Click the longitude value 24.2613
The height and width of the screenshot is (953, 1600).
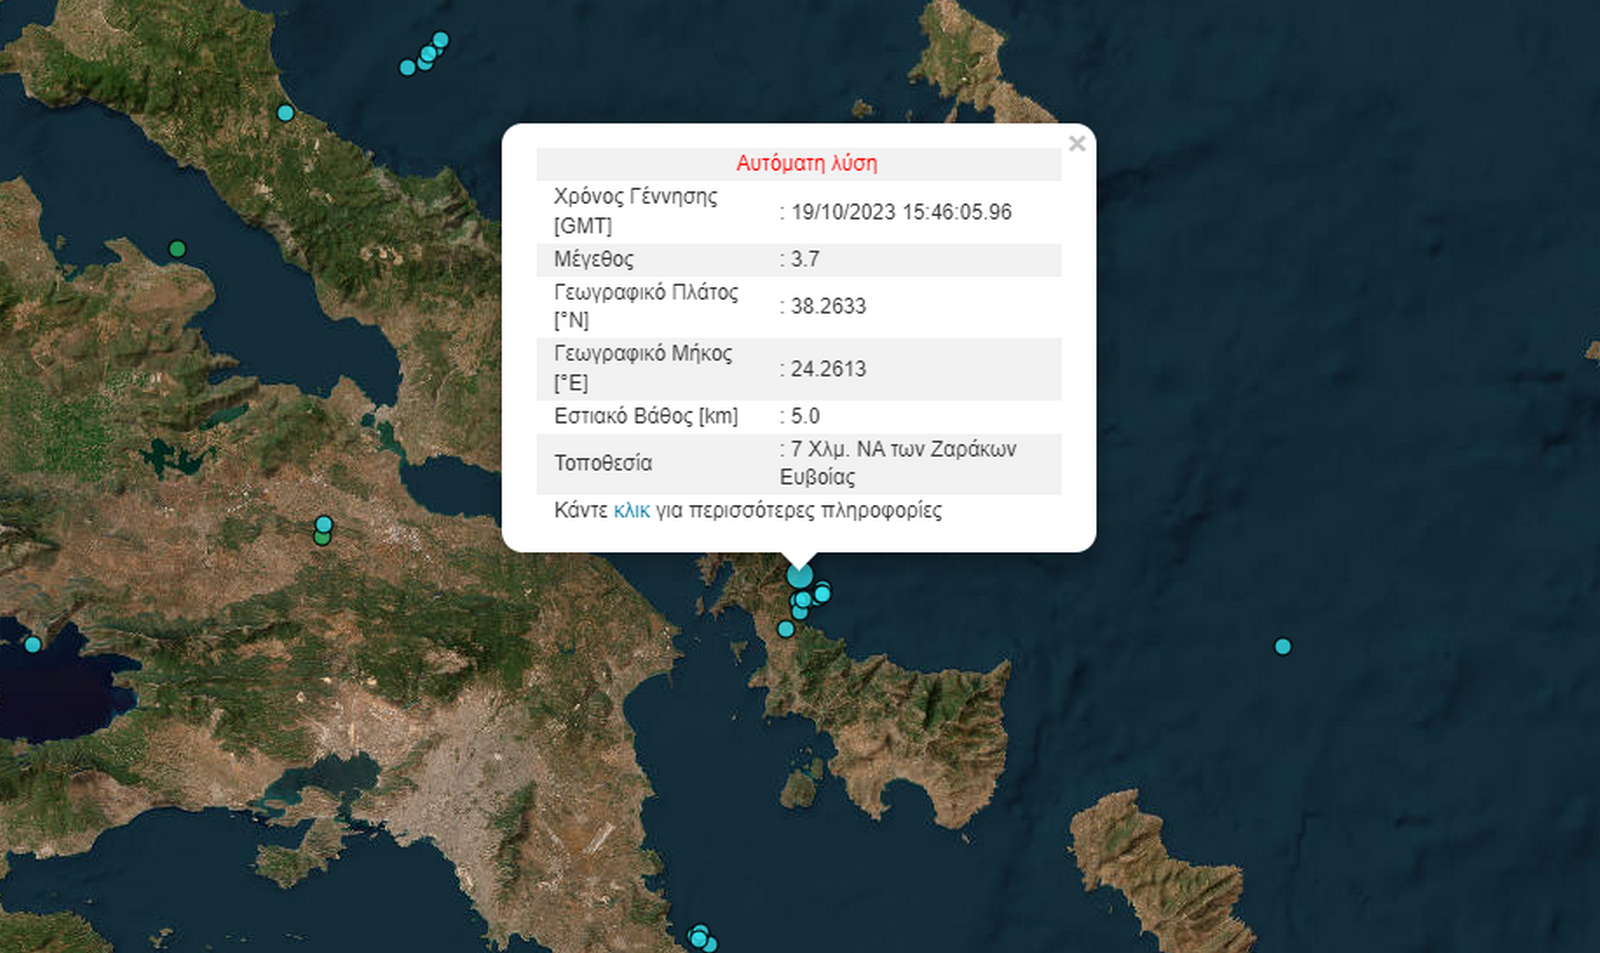tap(828, 369)
